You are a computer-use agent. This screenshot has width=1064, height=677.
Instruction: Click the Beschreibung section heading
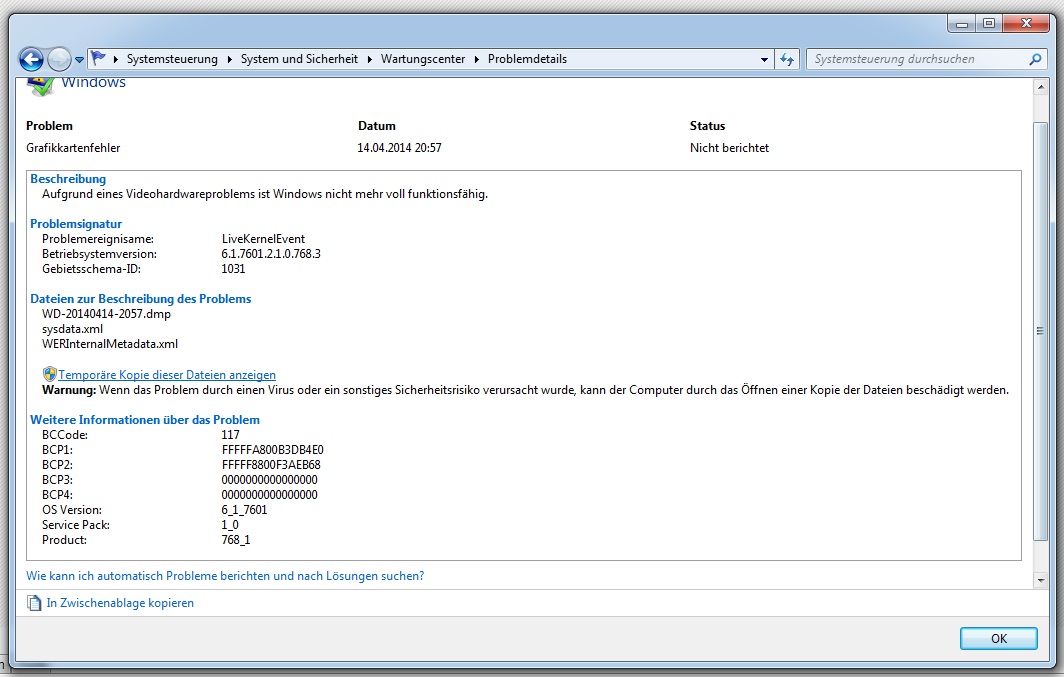tap(68, 179)
